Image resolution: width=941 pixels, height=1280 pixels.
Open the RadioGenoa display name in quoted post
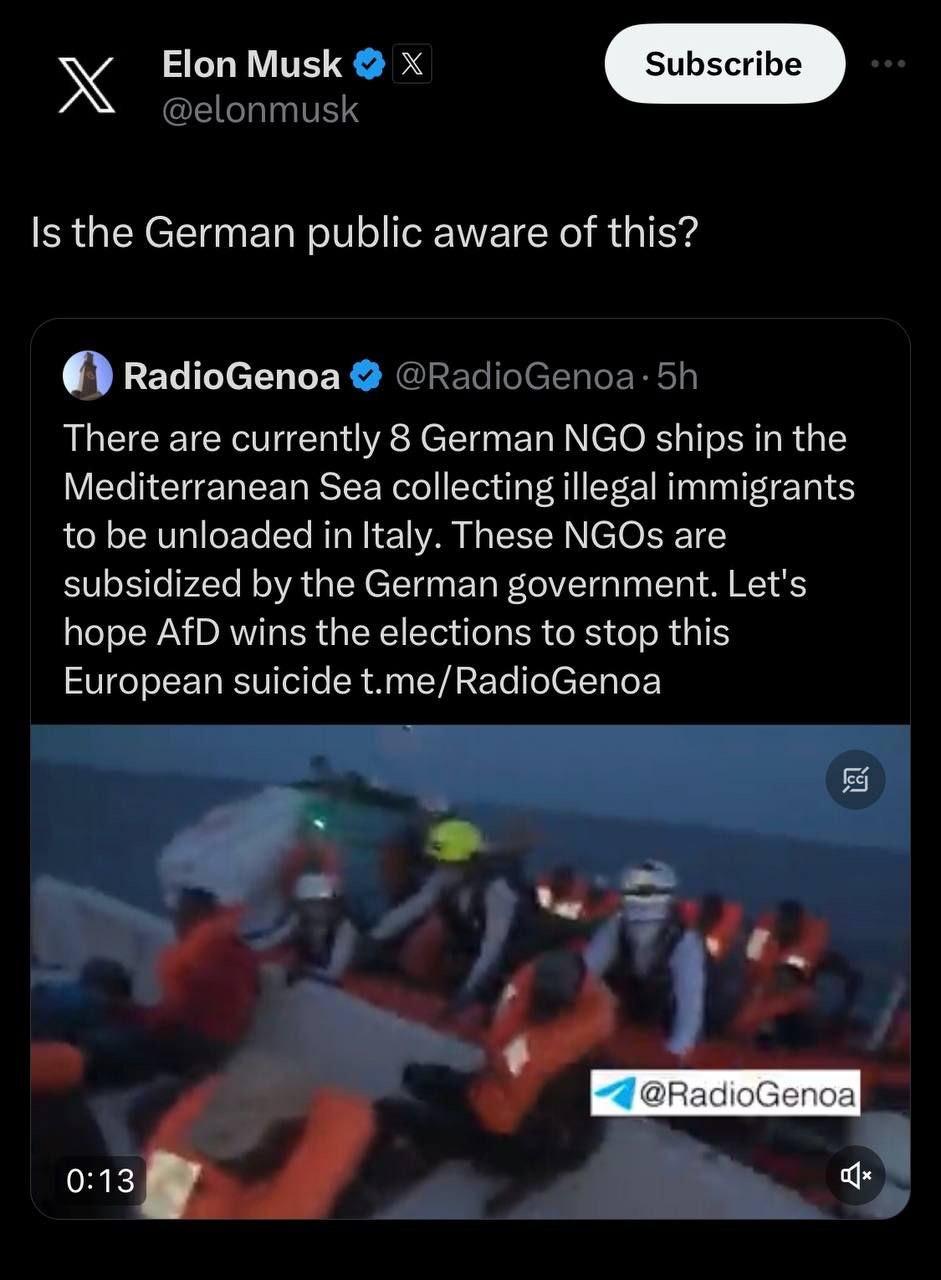point(231,376)
